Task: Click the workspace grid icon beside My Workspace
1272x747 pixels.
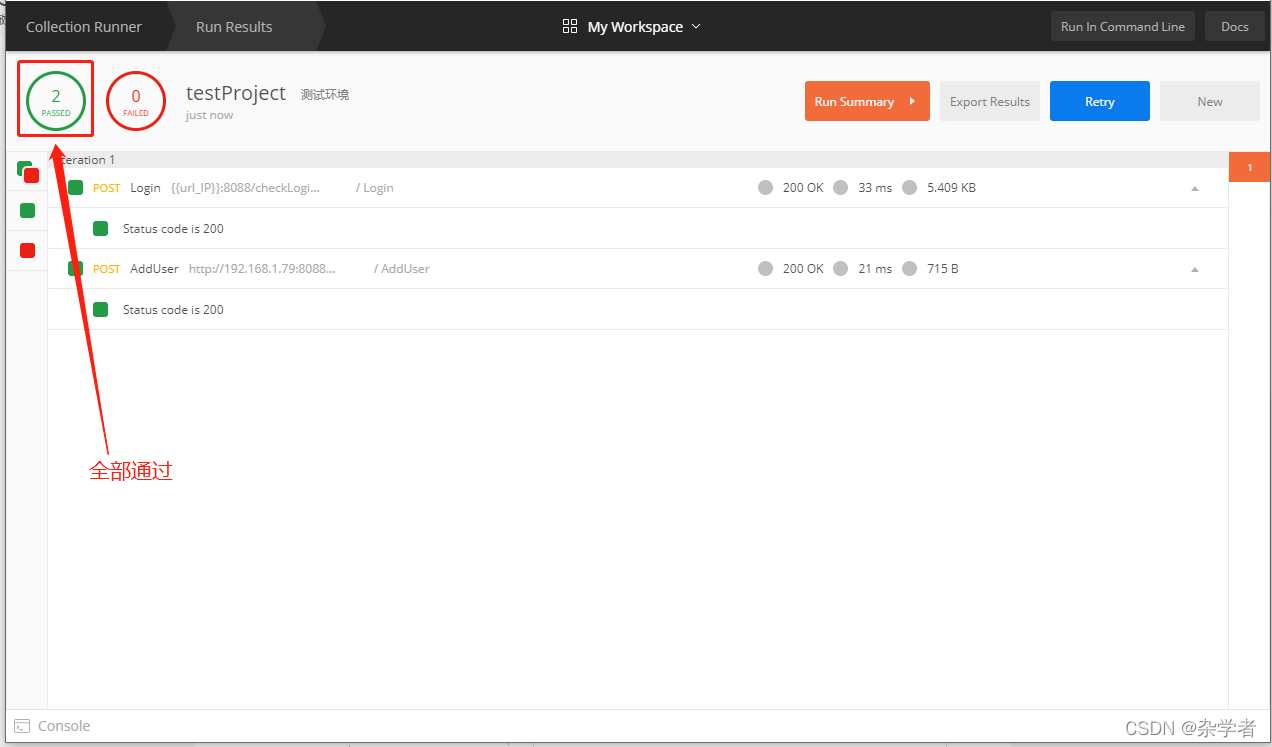Action: tap(570, 26)
